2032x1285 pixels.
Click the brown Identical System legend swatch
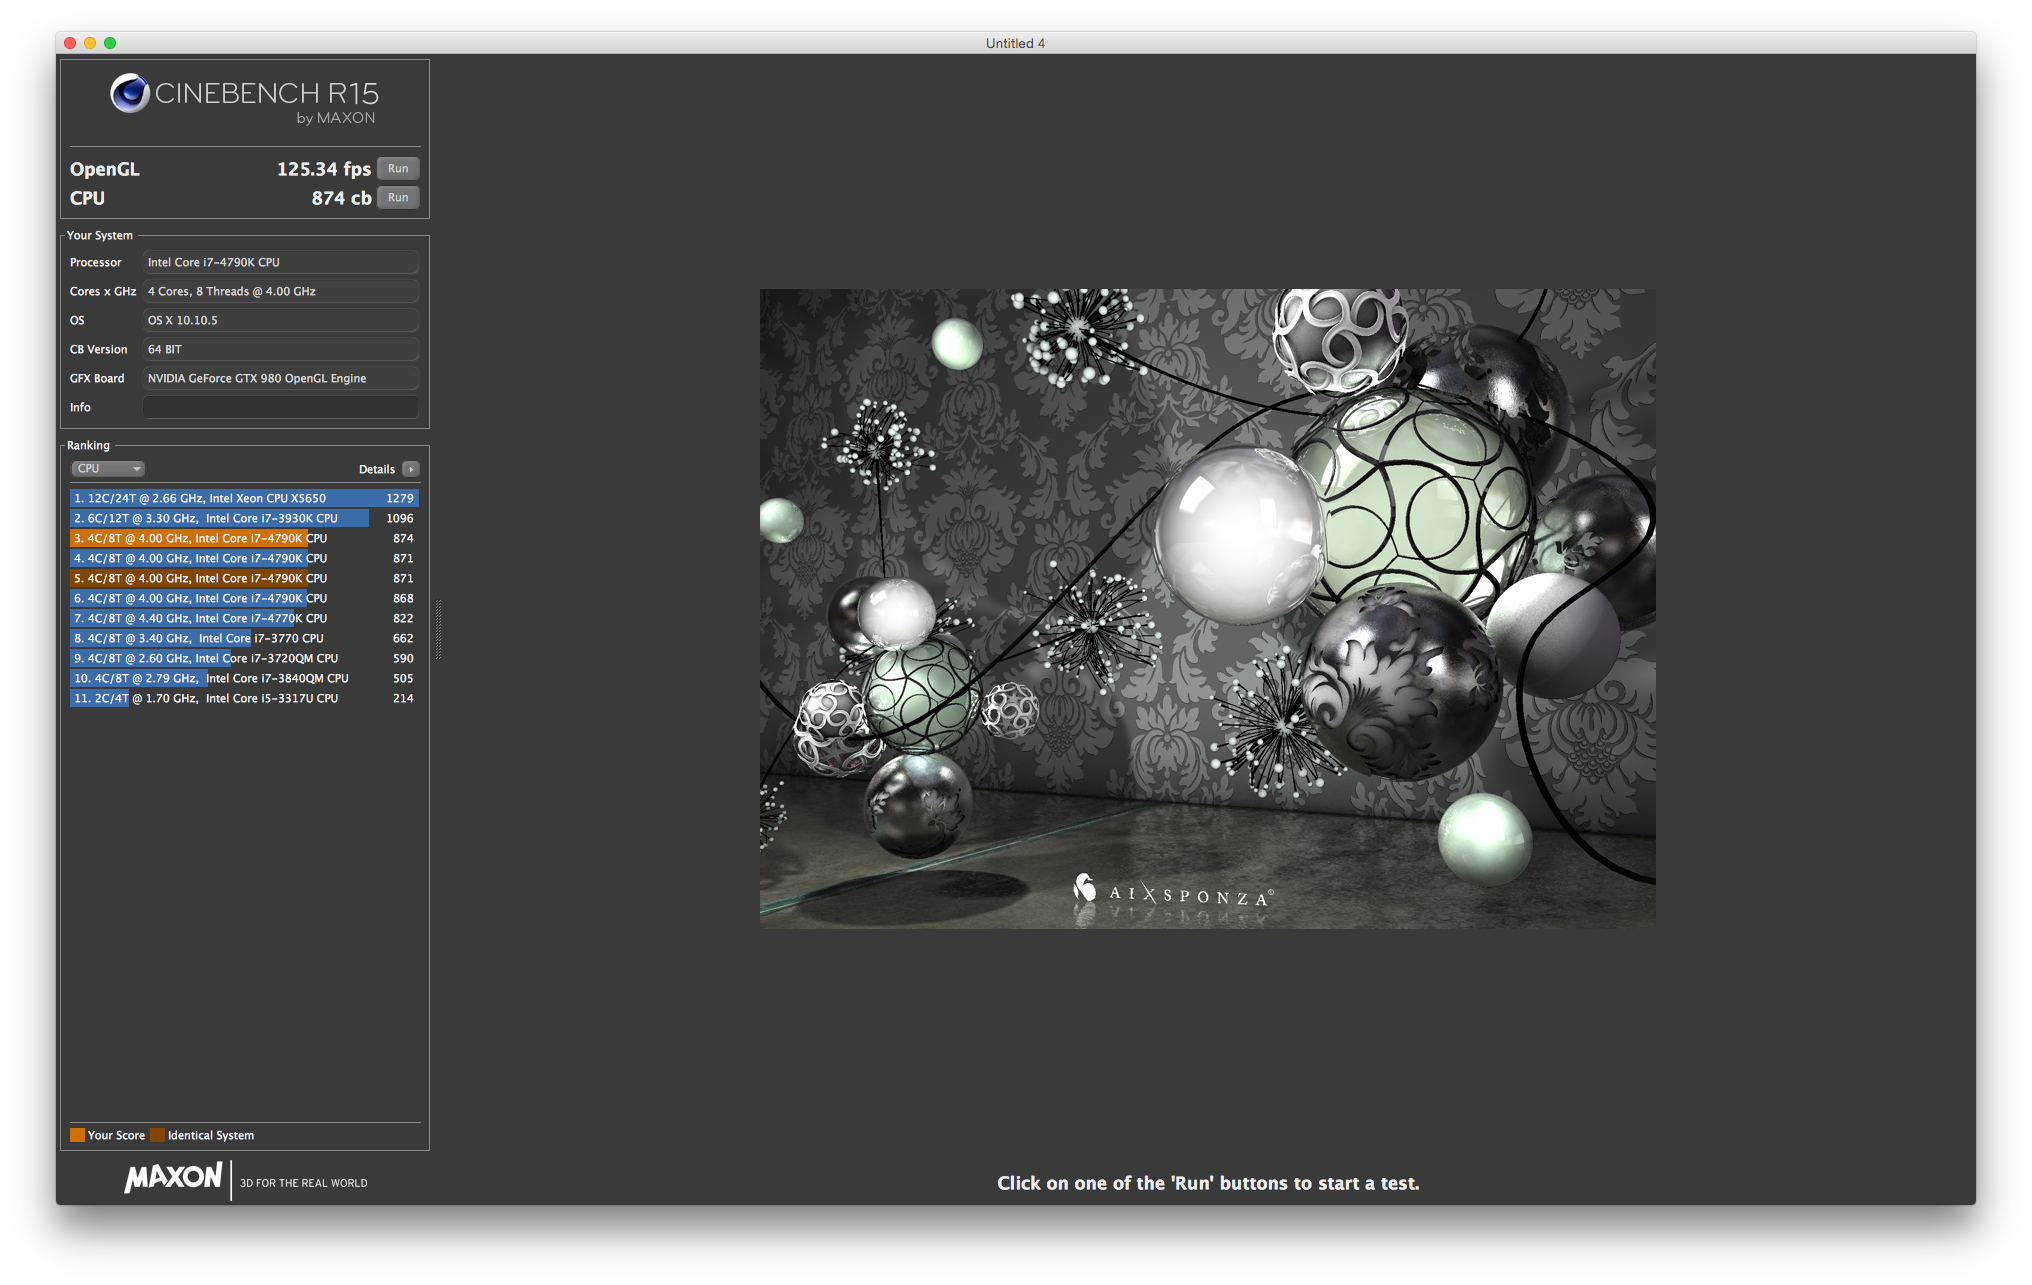[157, 1135]
